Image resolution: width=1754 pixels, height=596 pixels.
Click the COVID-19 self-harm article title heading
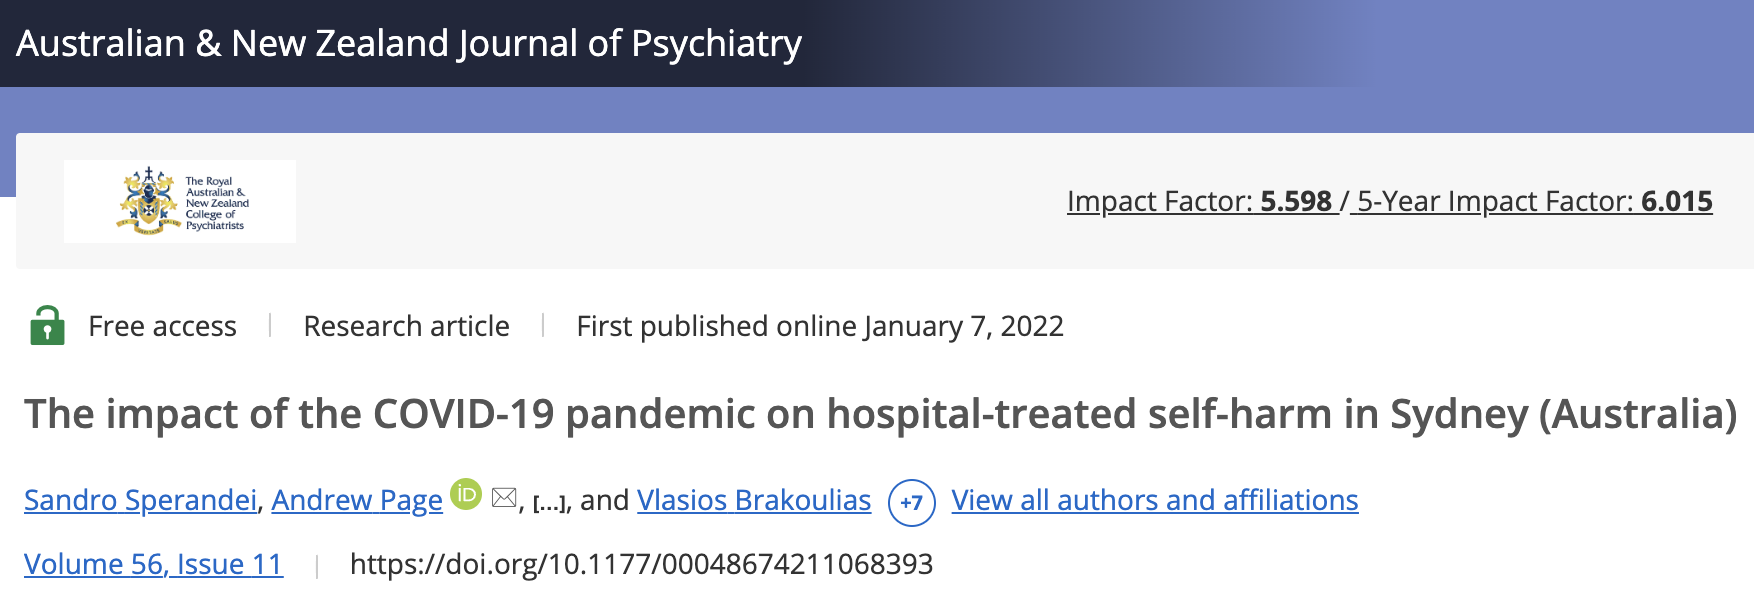(x=881, y=414)
